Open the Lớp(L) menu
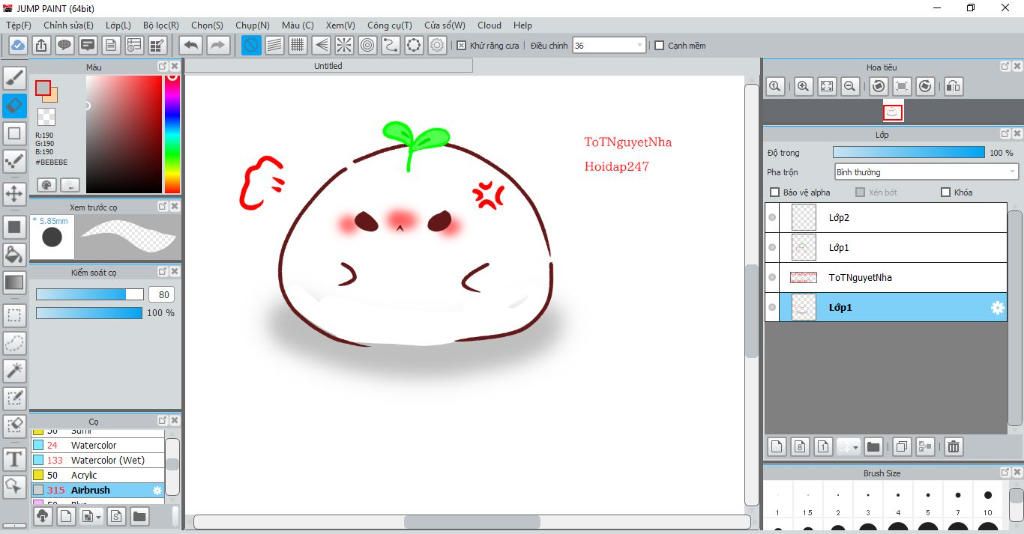The height and width of the screenshot is (534, 1024). coord(118,25)
